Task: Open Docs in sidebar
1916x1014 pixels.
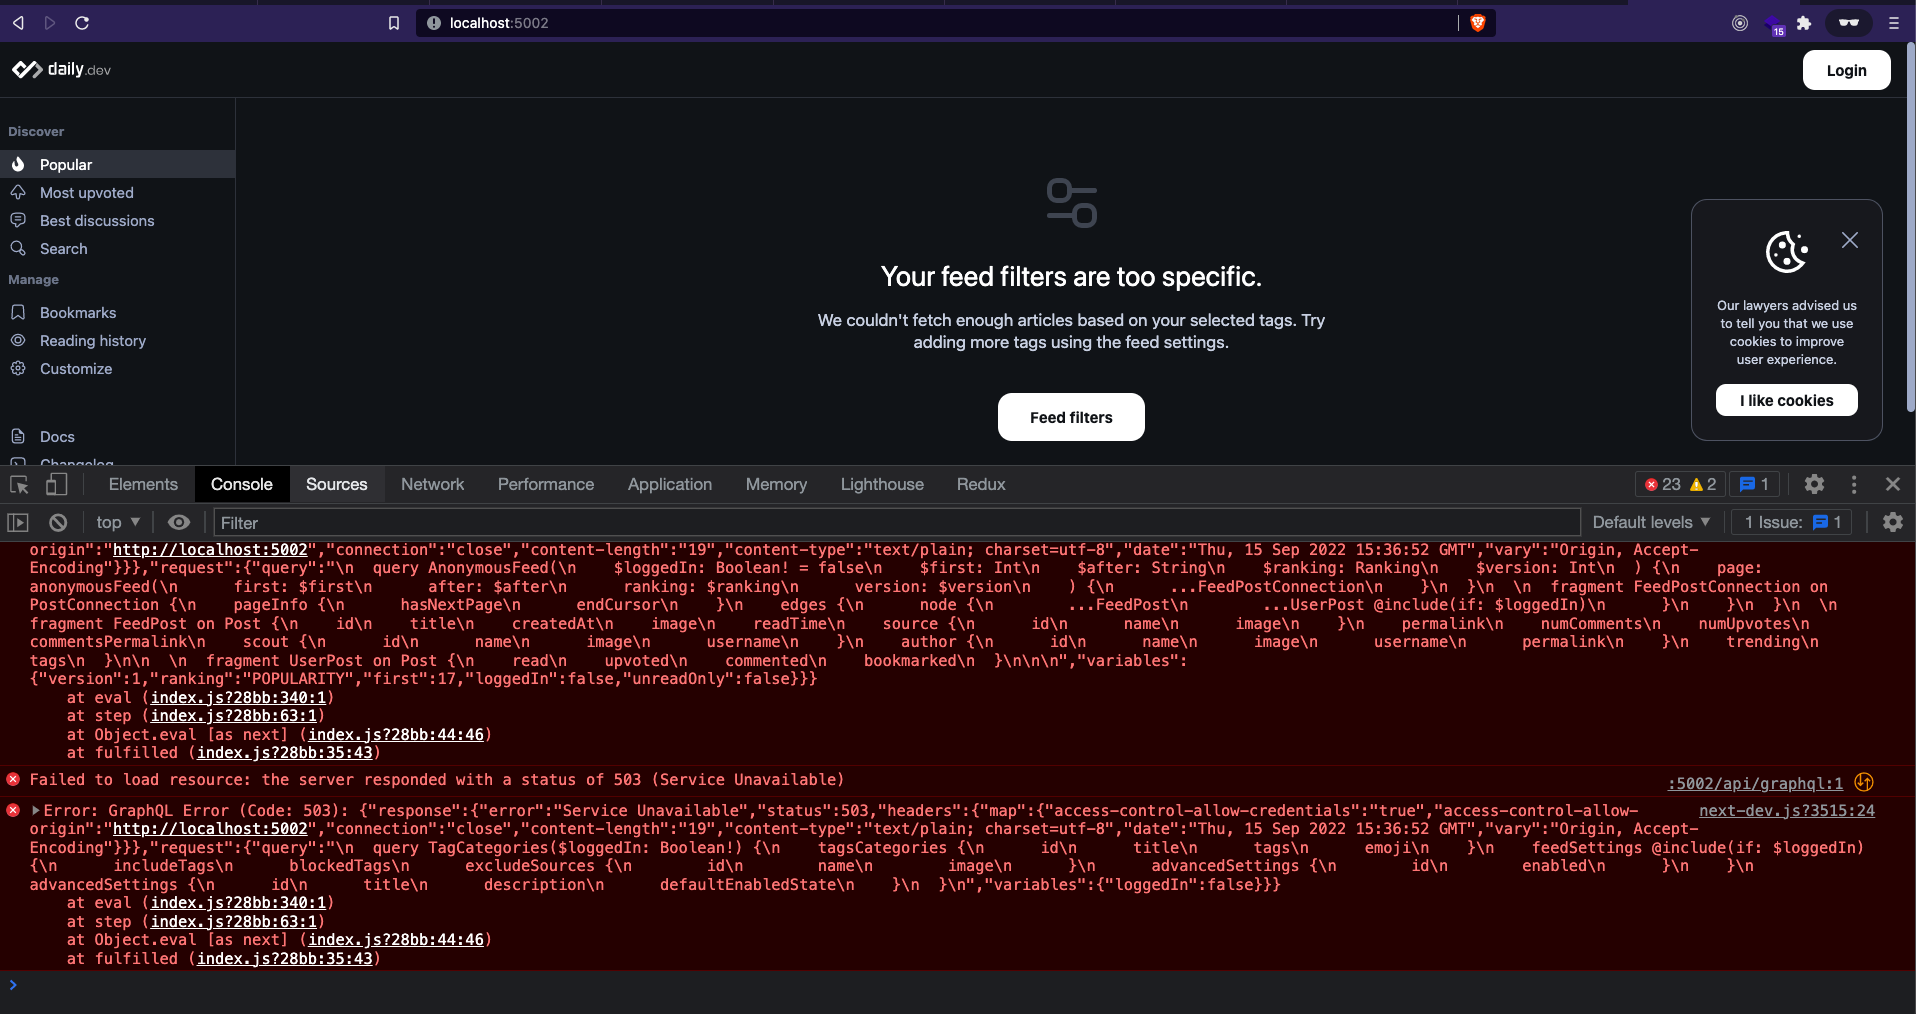Action: pos(117,436)
